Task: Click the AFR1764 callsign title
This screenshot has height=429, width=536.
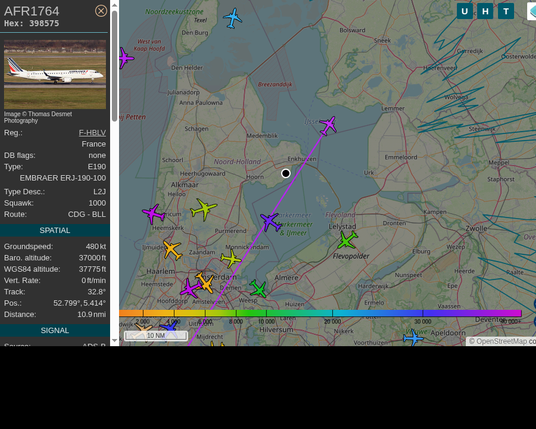Action: click(x=31, y=11)
